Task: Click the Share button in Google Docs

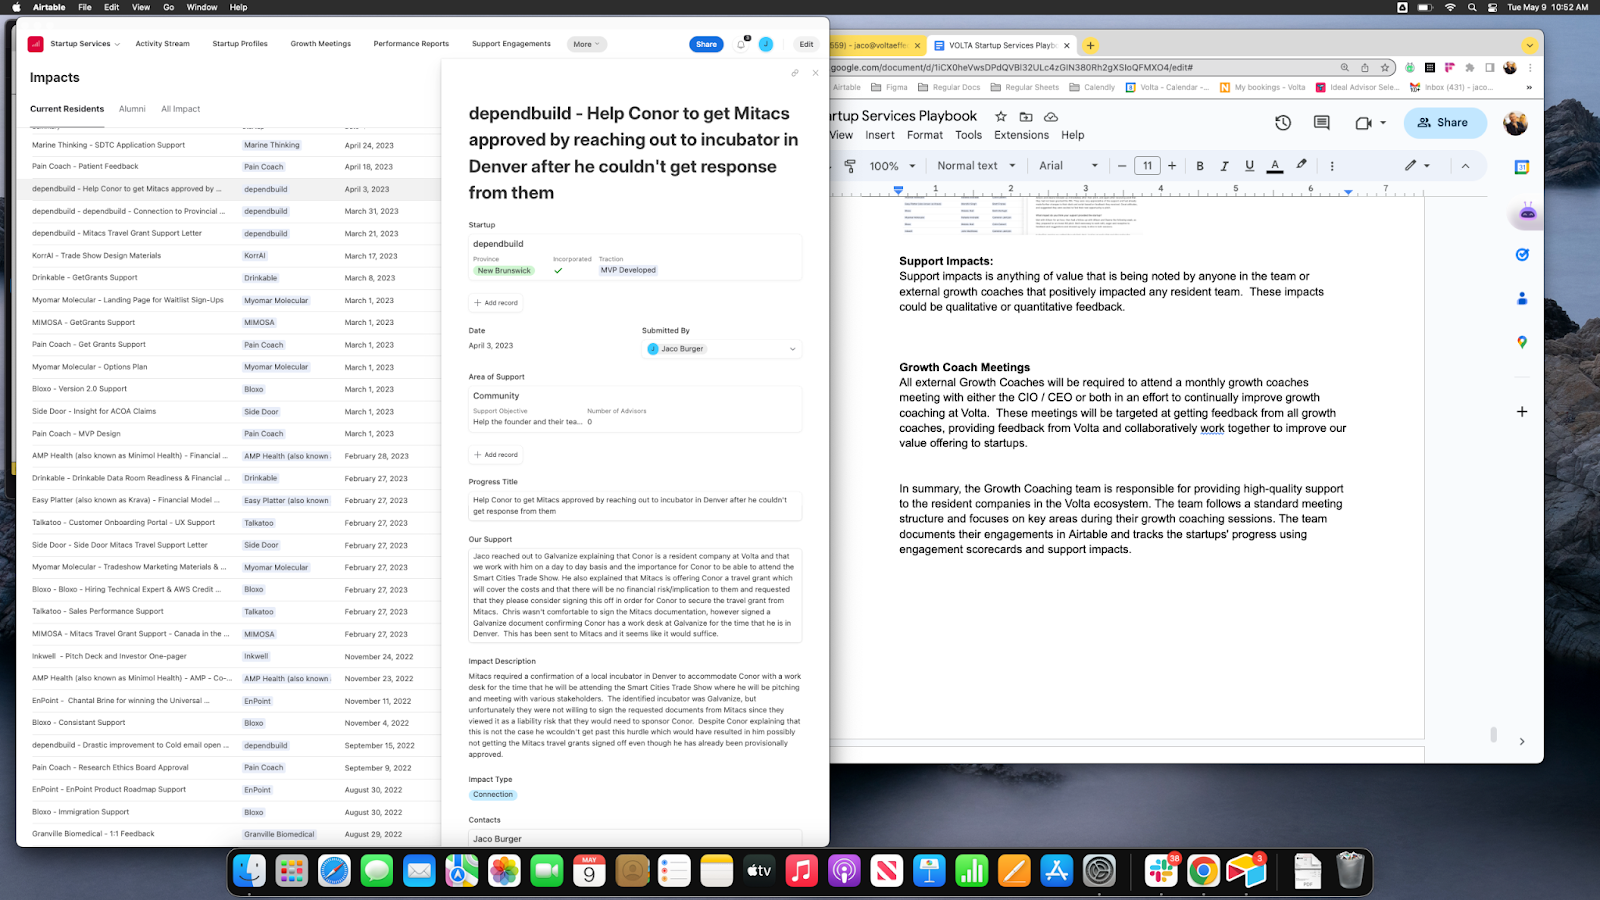Action: pyautogui.click(x=1445, y=123)
